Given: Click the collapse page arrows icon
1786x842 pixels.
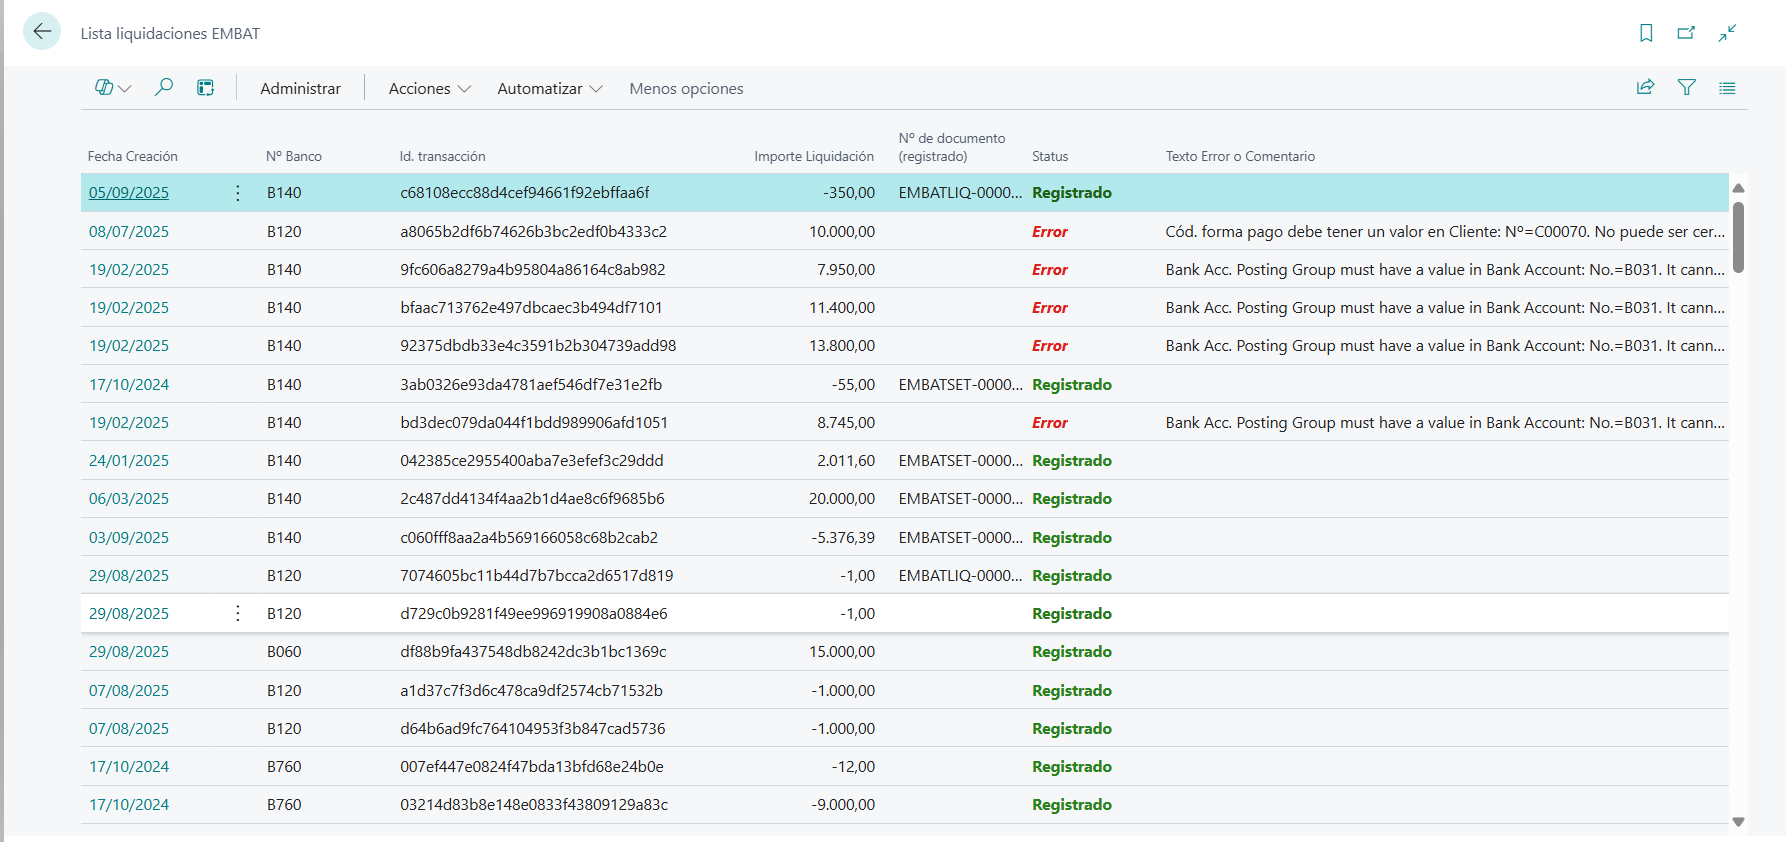Looking at the screenshot, I should point(1727,33).
